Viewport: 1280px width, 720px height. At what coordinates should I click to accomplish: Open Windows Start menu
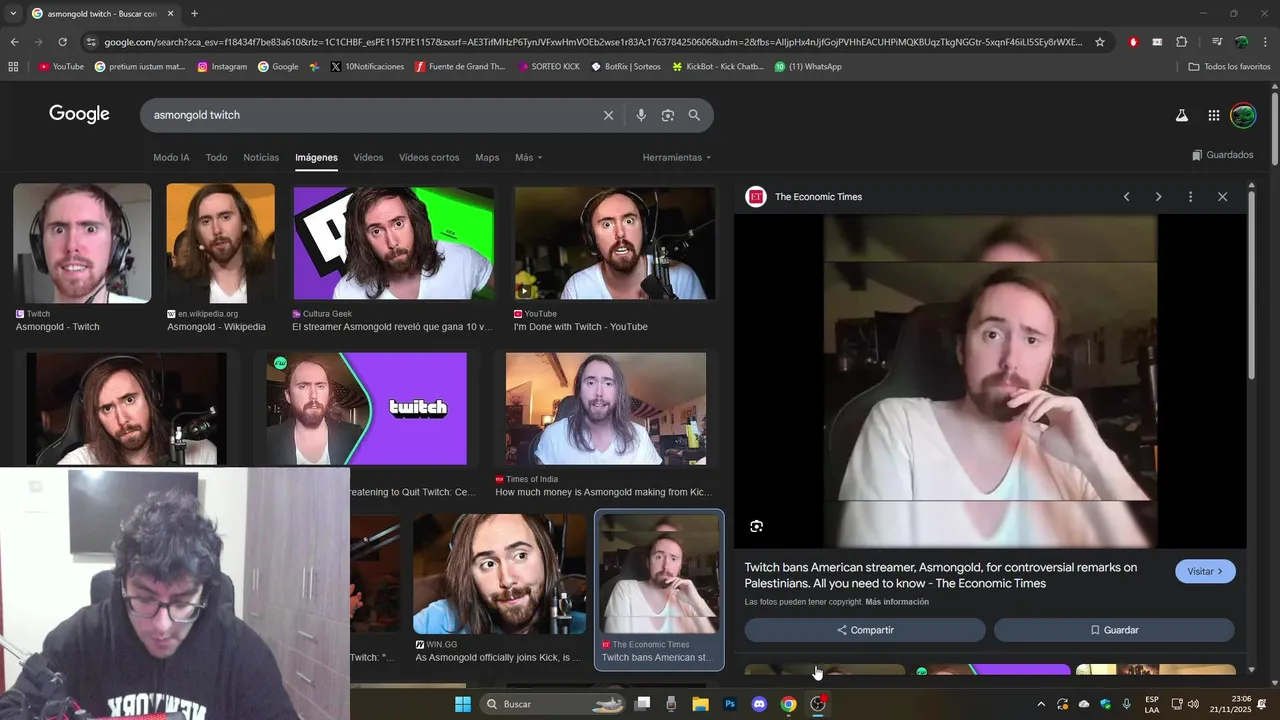(462, 704)
